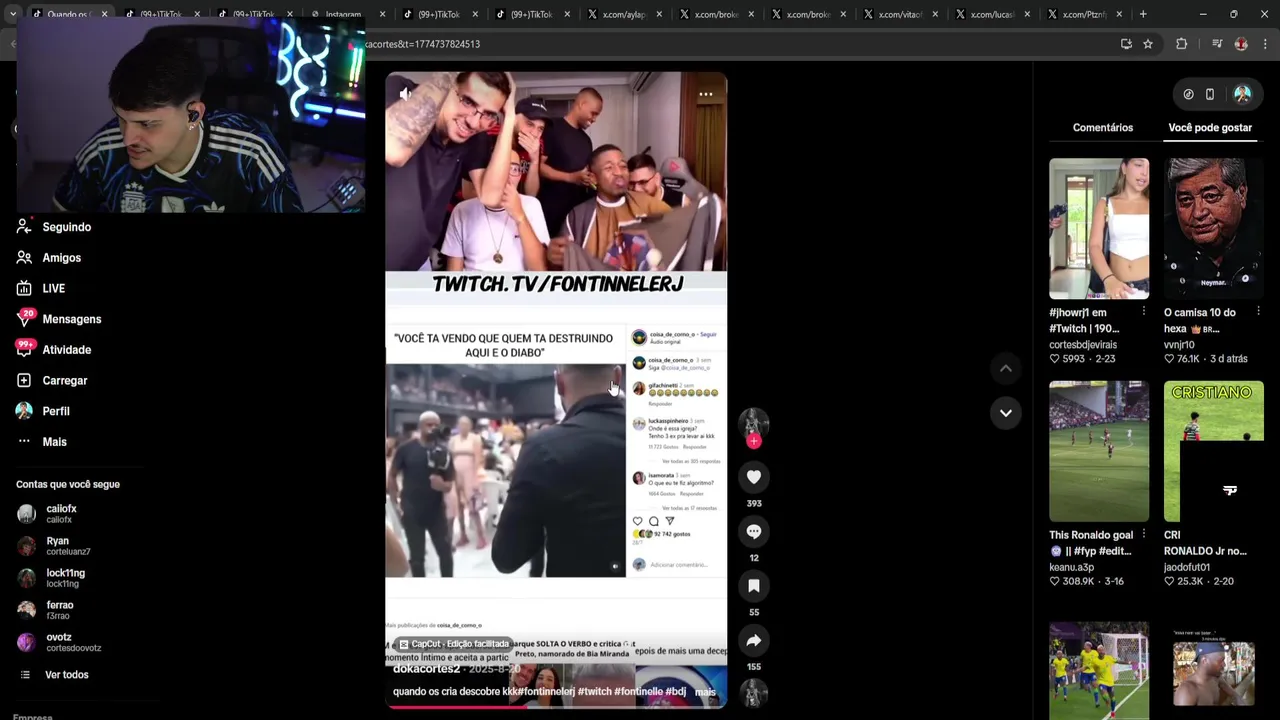Click the Carregar plus-square icon

pos(24,381)
